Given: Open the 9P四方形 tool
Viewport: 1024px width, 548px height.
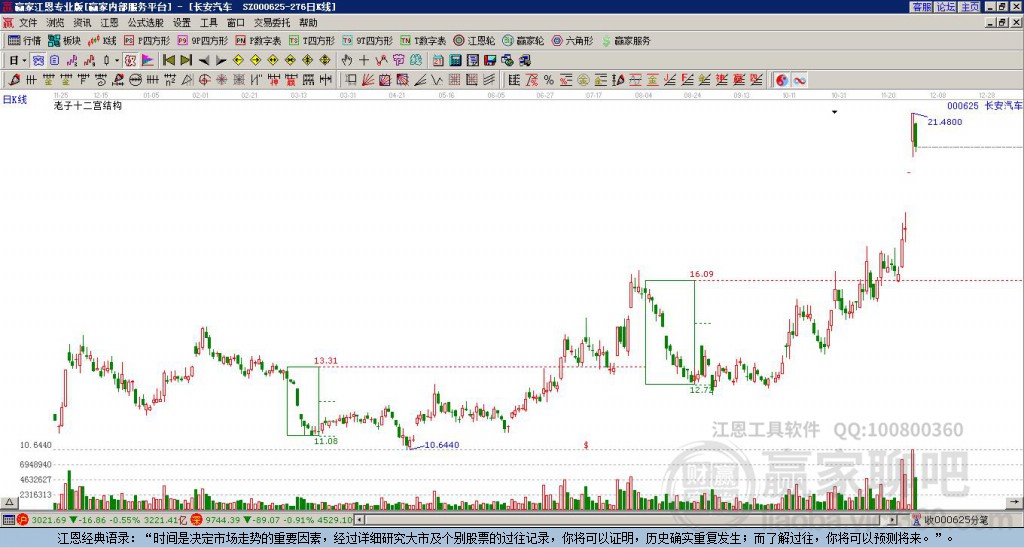Looking at the screenshot, I should (202, 40).
